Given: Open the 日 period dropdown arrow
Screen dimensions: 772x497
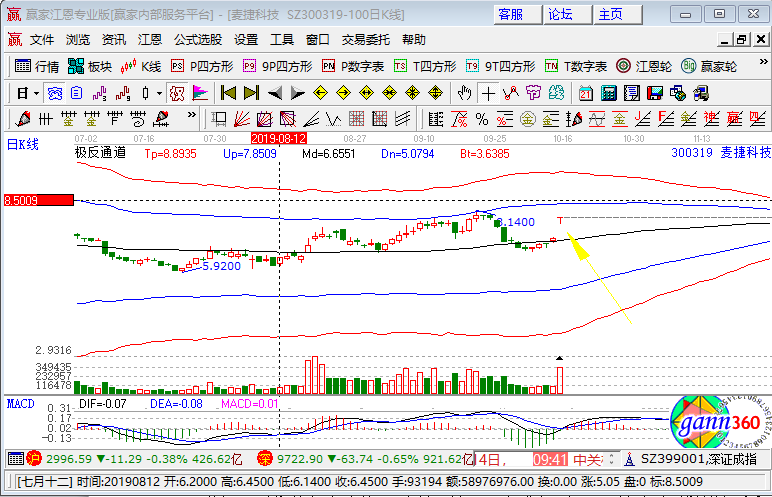Looking at the screenshot, I should 36,93.
